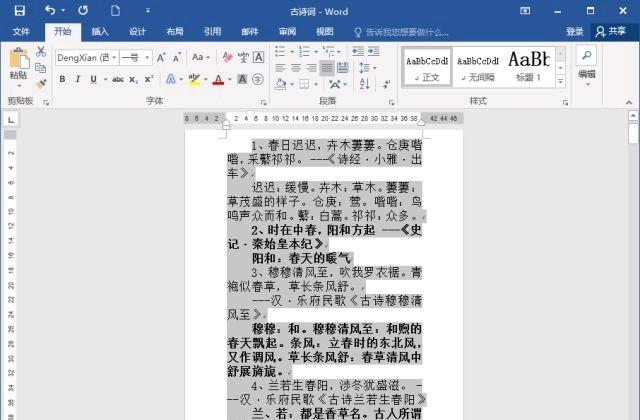Add the phonetic guide (wén) to text

tap(243, 58)
